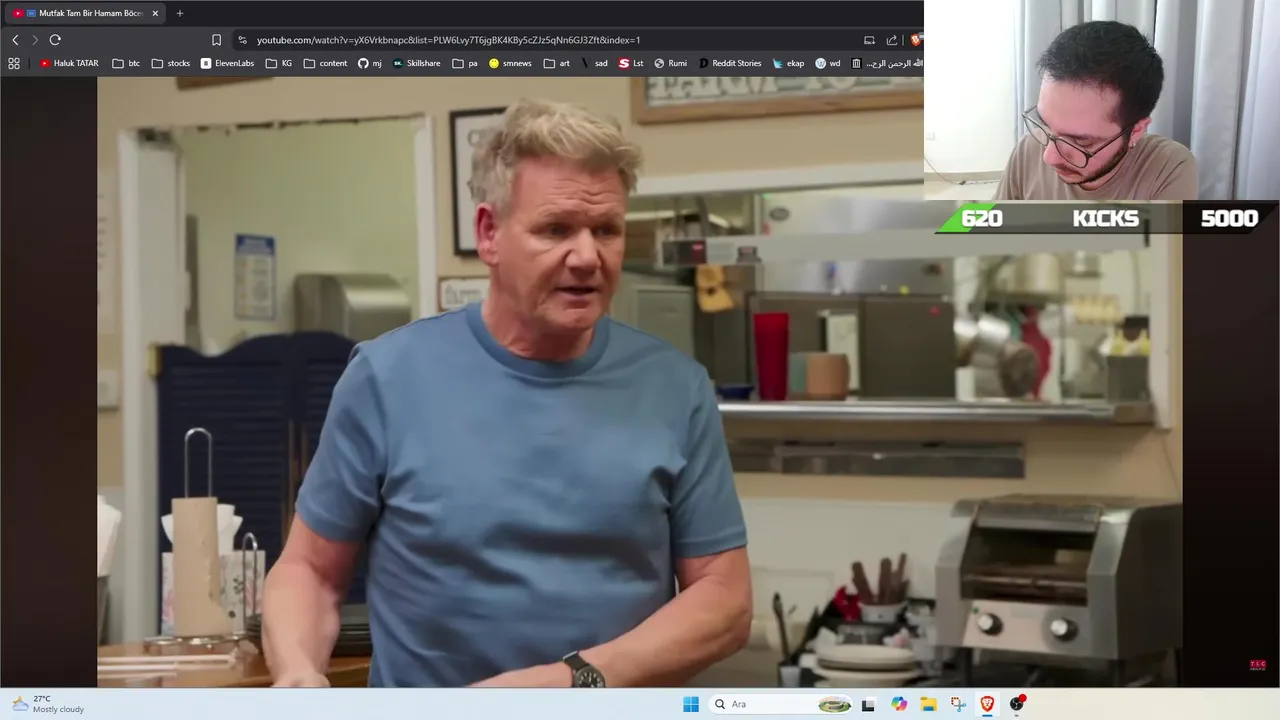
Task: Click the Ara taskbar search box
Action: pos(780,704)
